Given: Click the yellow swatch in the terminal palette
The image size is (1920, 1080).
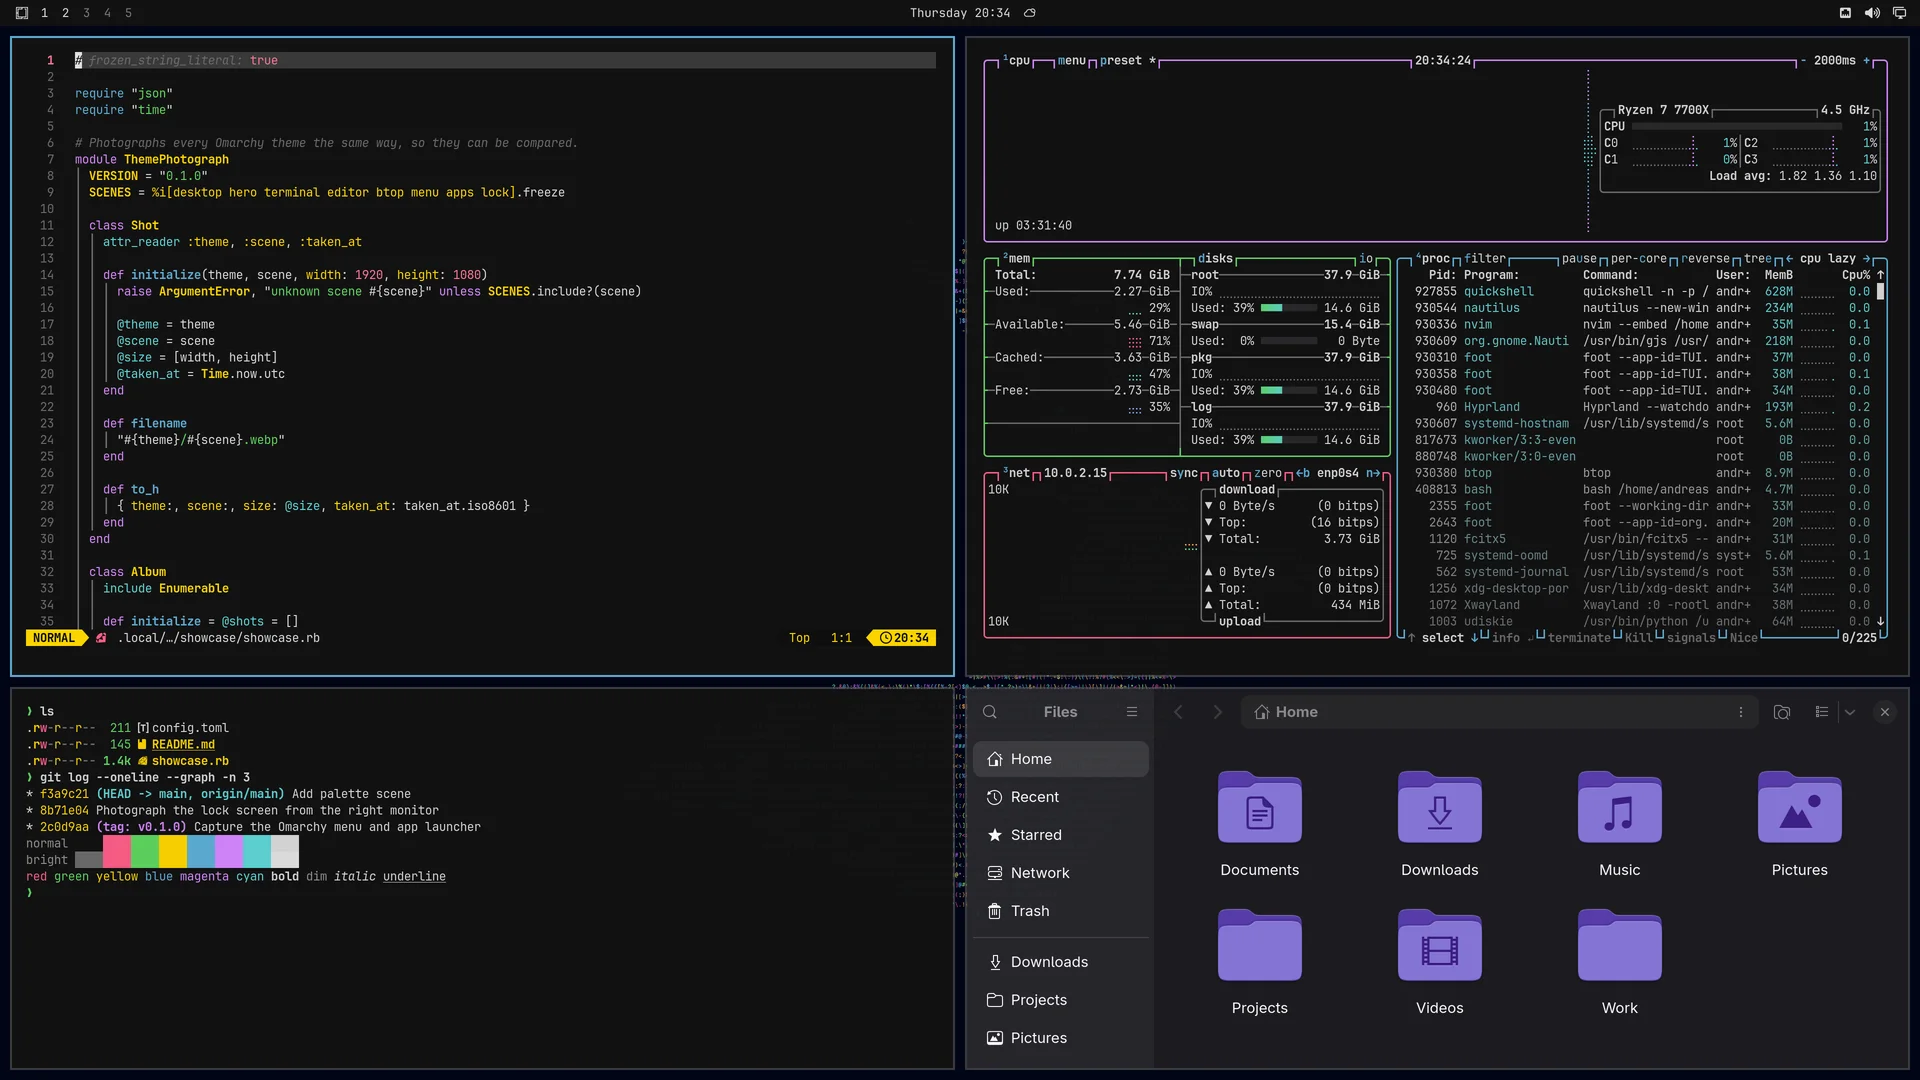Looking at the screenshot, I should pyautogui.click(x=172, y=852).
